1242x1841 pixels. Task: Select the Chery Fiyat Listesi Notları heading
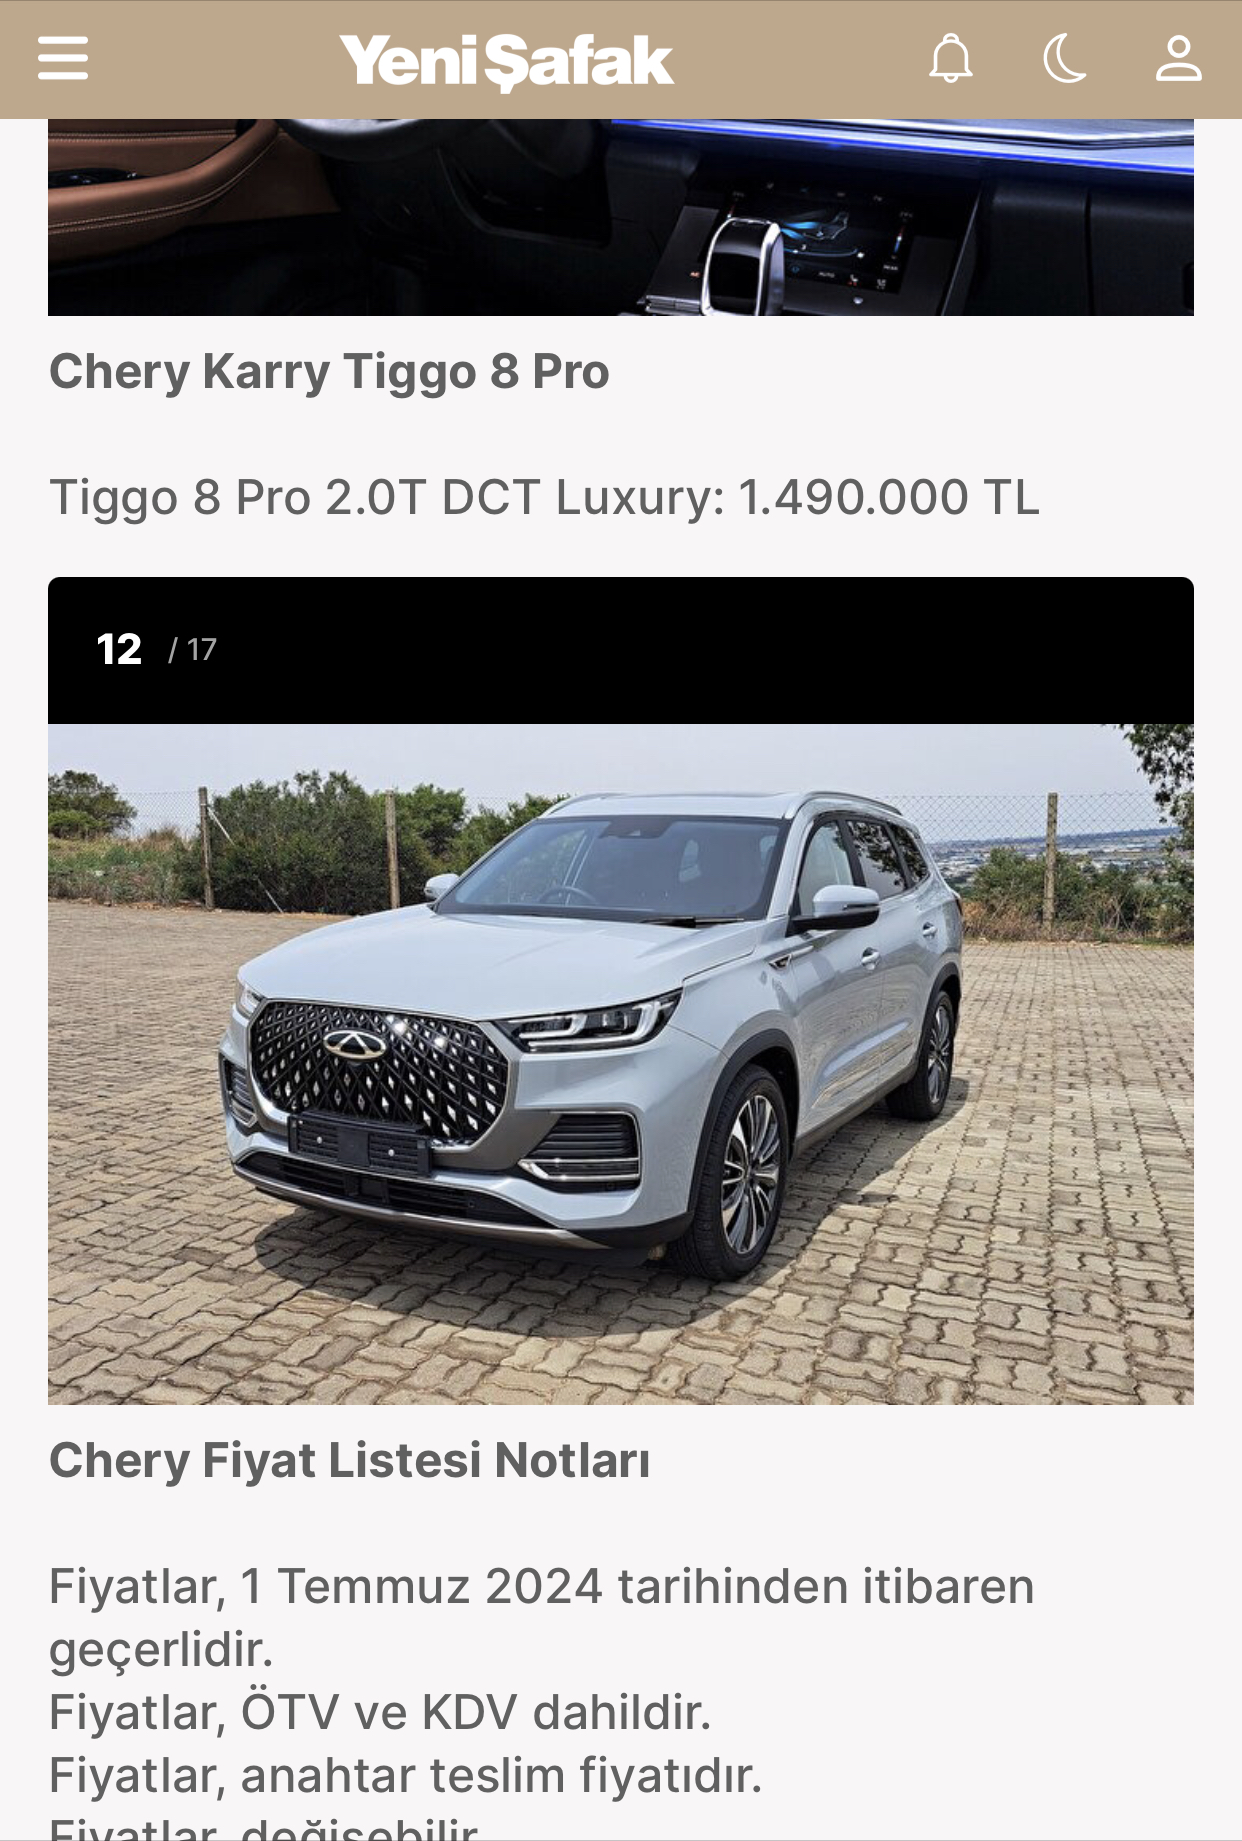[350, 1461]
